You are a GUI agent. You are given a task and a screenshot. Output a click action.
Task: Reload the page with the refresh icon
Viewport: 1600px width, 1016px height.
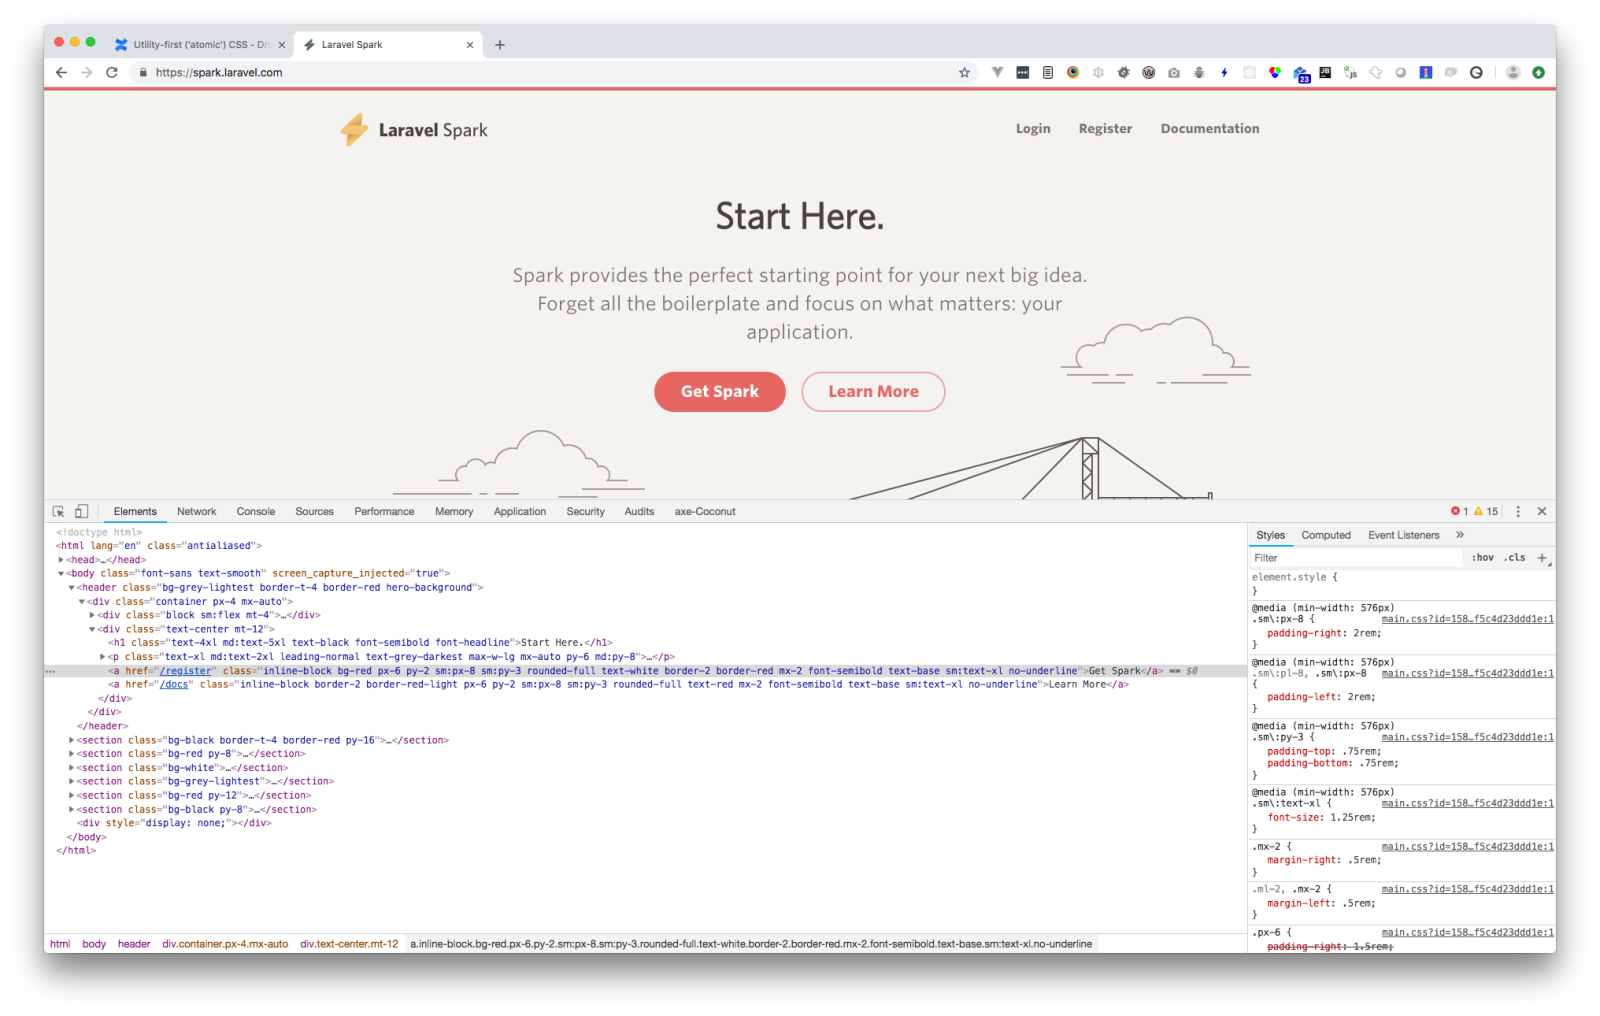[112, 72]
